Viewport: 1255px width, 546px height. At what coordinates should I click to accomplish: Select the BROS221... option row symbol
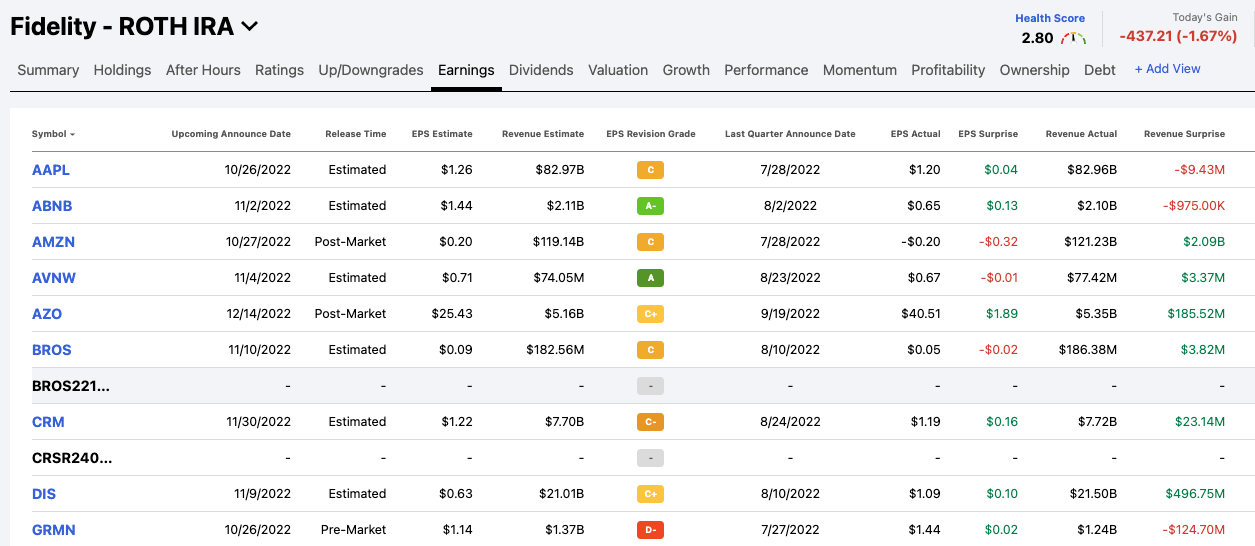(x=71, y=386)
